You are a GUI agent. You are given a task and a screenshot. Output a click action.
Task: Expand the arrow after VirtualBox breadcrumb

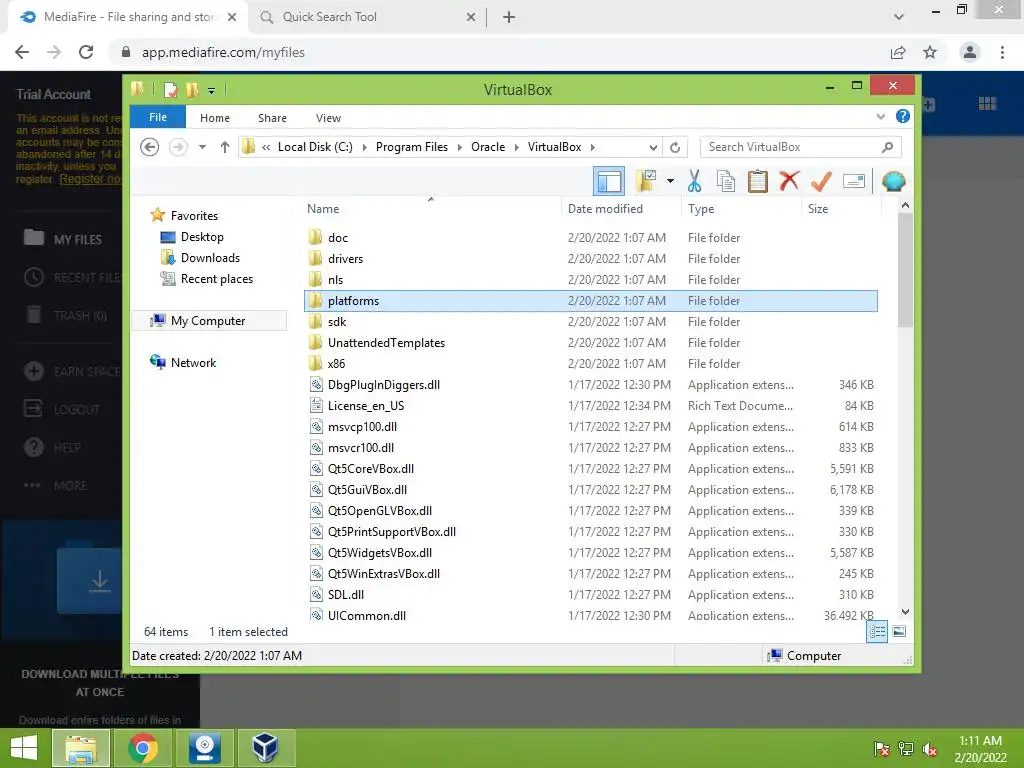click(x=592, y=147)
